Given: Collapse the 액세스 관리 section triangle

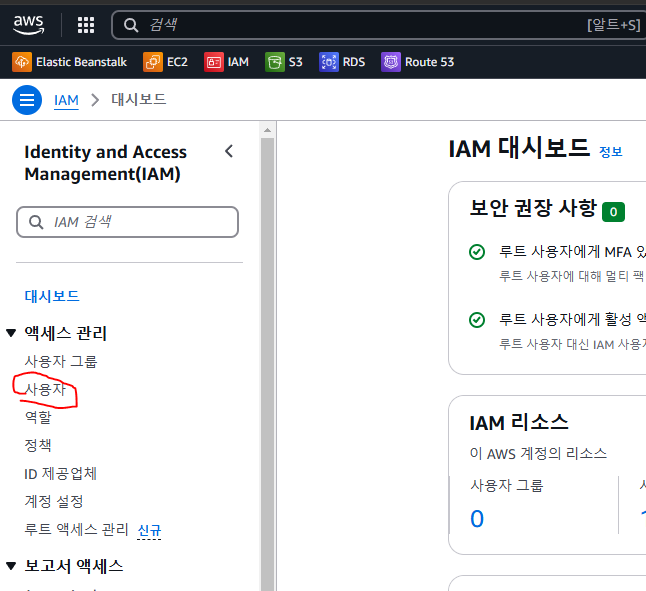Looking at the screenshot, I should pos(11,333).
